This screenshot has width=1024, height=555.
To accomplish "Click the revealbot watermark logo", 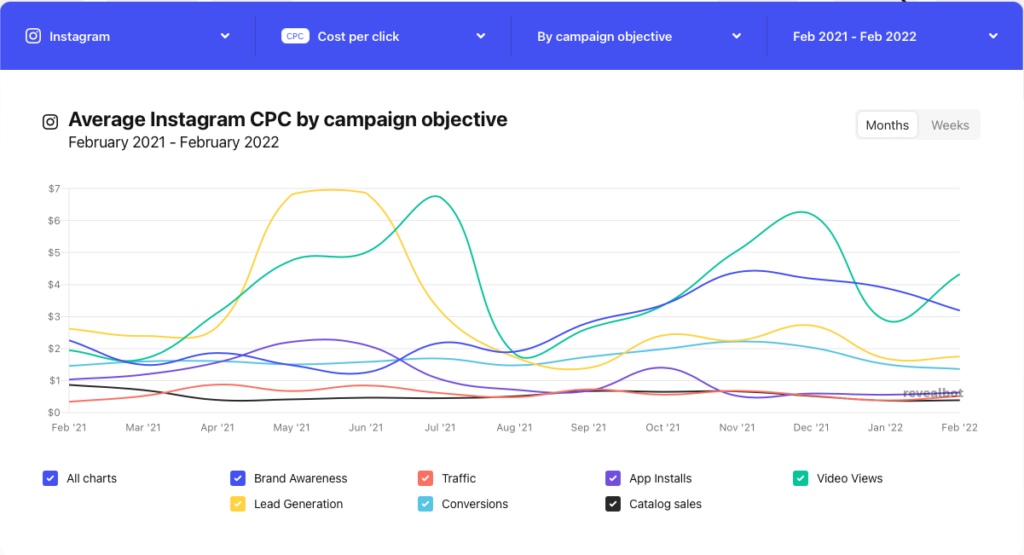I will click(932, 394).
